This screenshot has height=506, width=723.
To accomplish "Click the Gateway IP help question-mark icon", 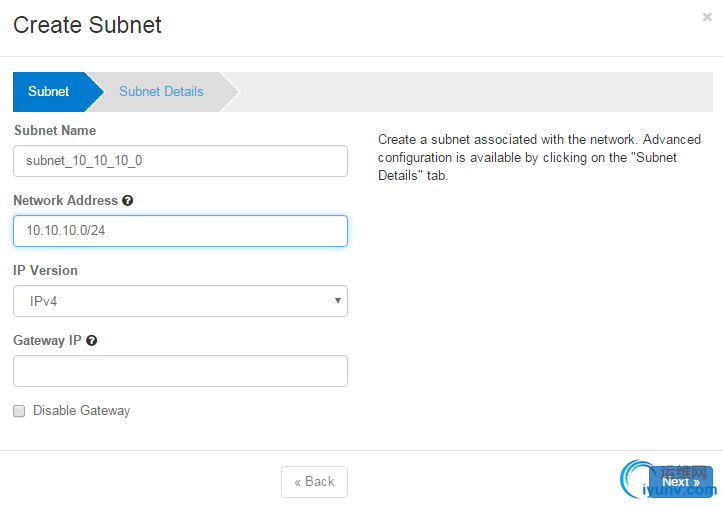I will point(92,341).
